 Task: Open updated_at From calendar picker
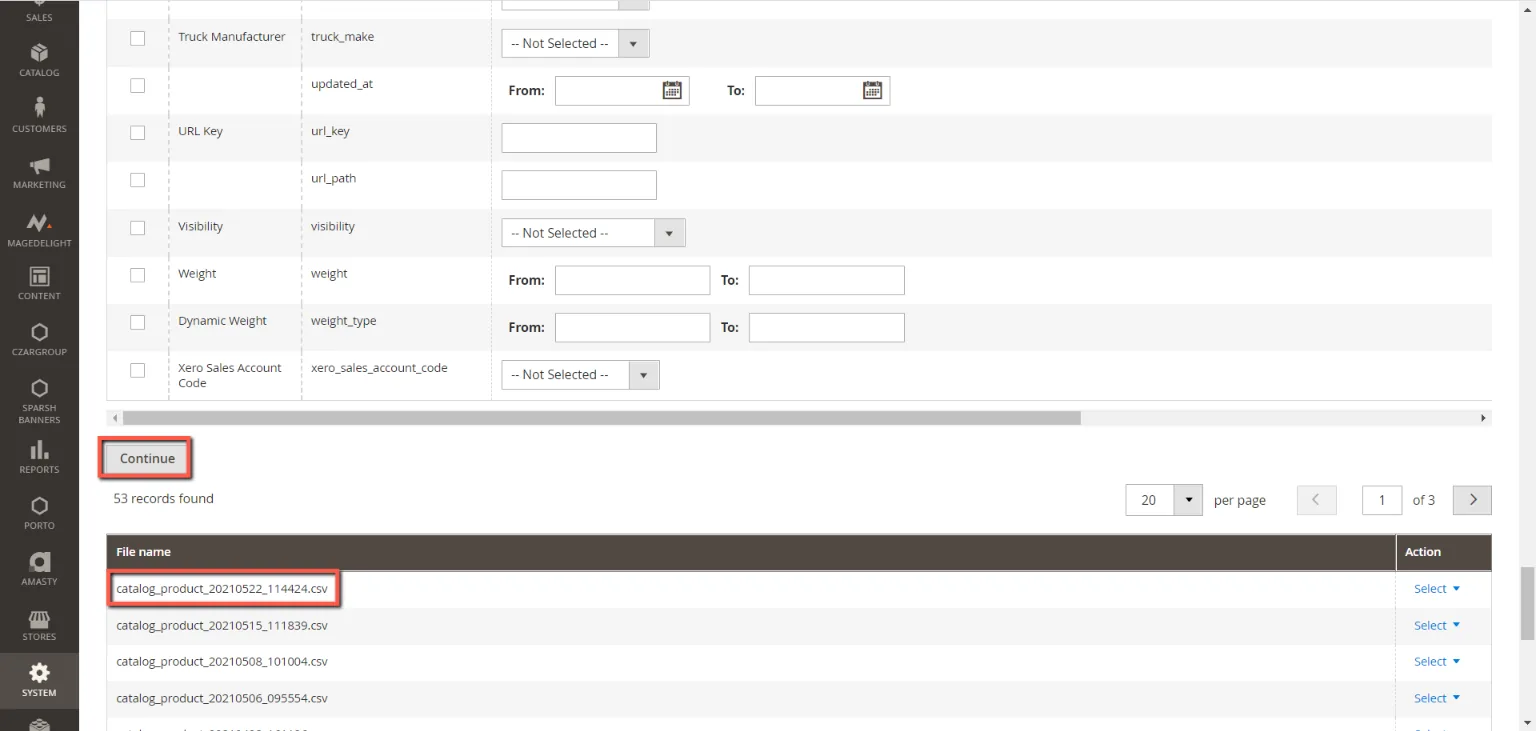[x=672, y=90]
